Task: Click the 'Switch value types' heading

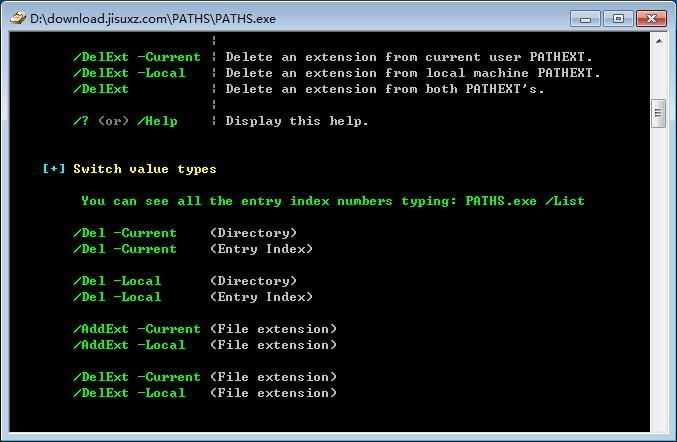Action: click(145, 169)
